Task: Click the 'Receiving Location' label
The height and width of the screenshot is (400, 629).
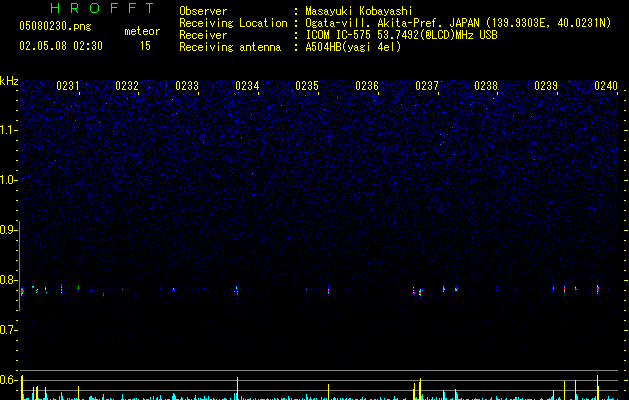Action: tap(233, 23)
